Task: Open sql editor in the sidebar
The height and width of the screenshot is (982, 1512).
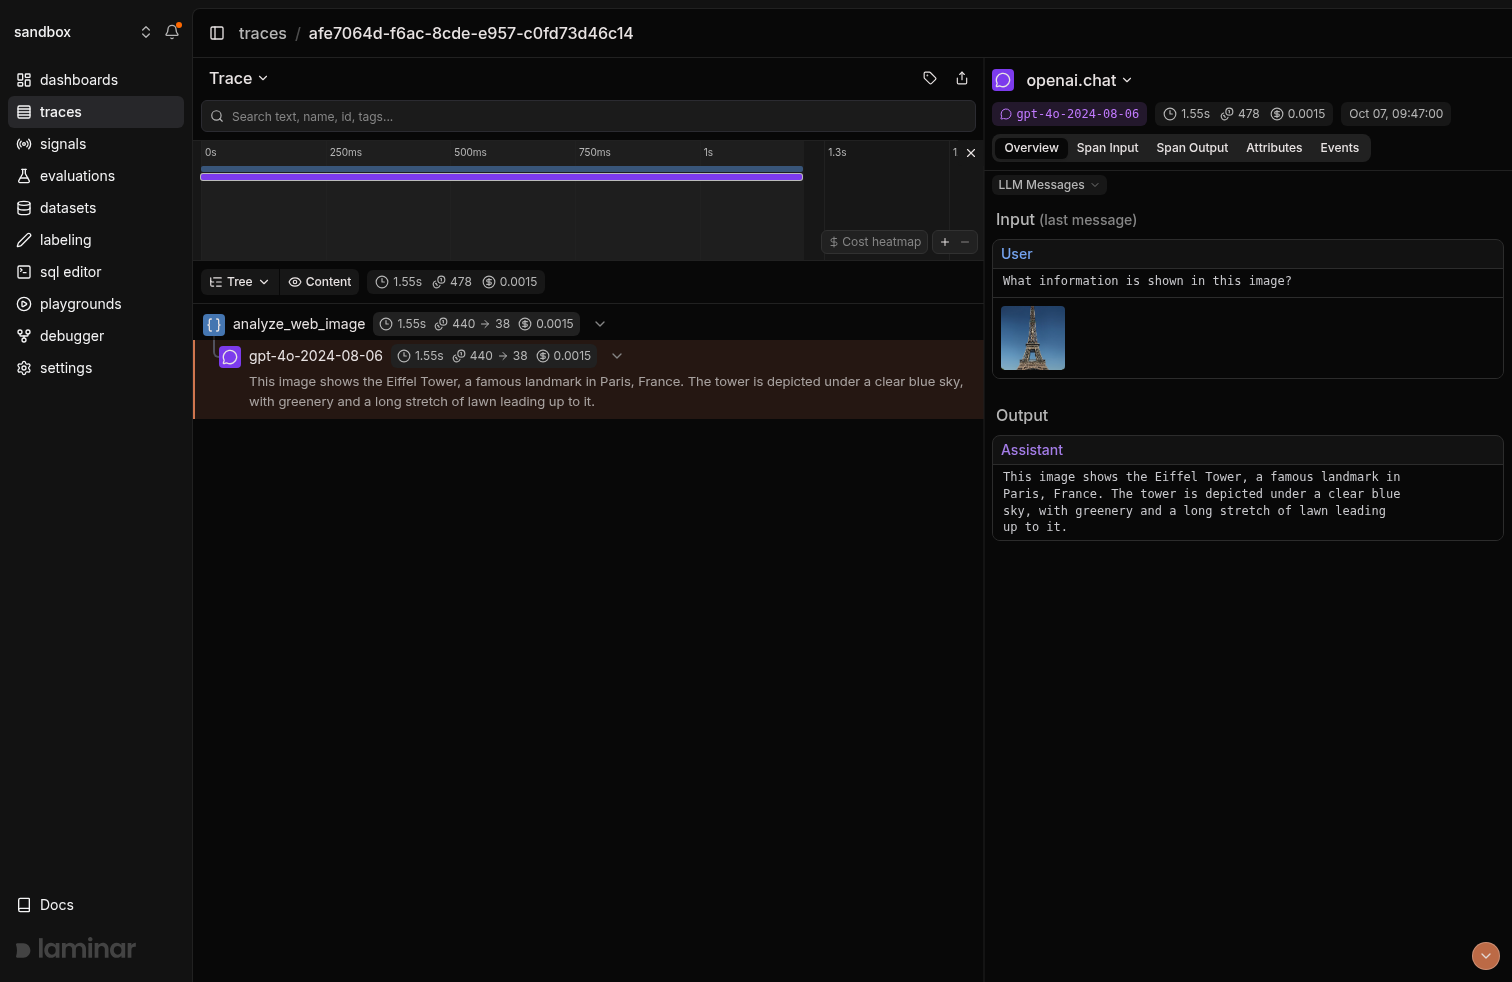Action: pos(96,272)
